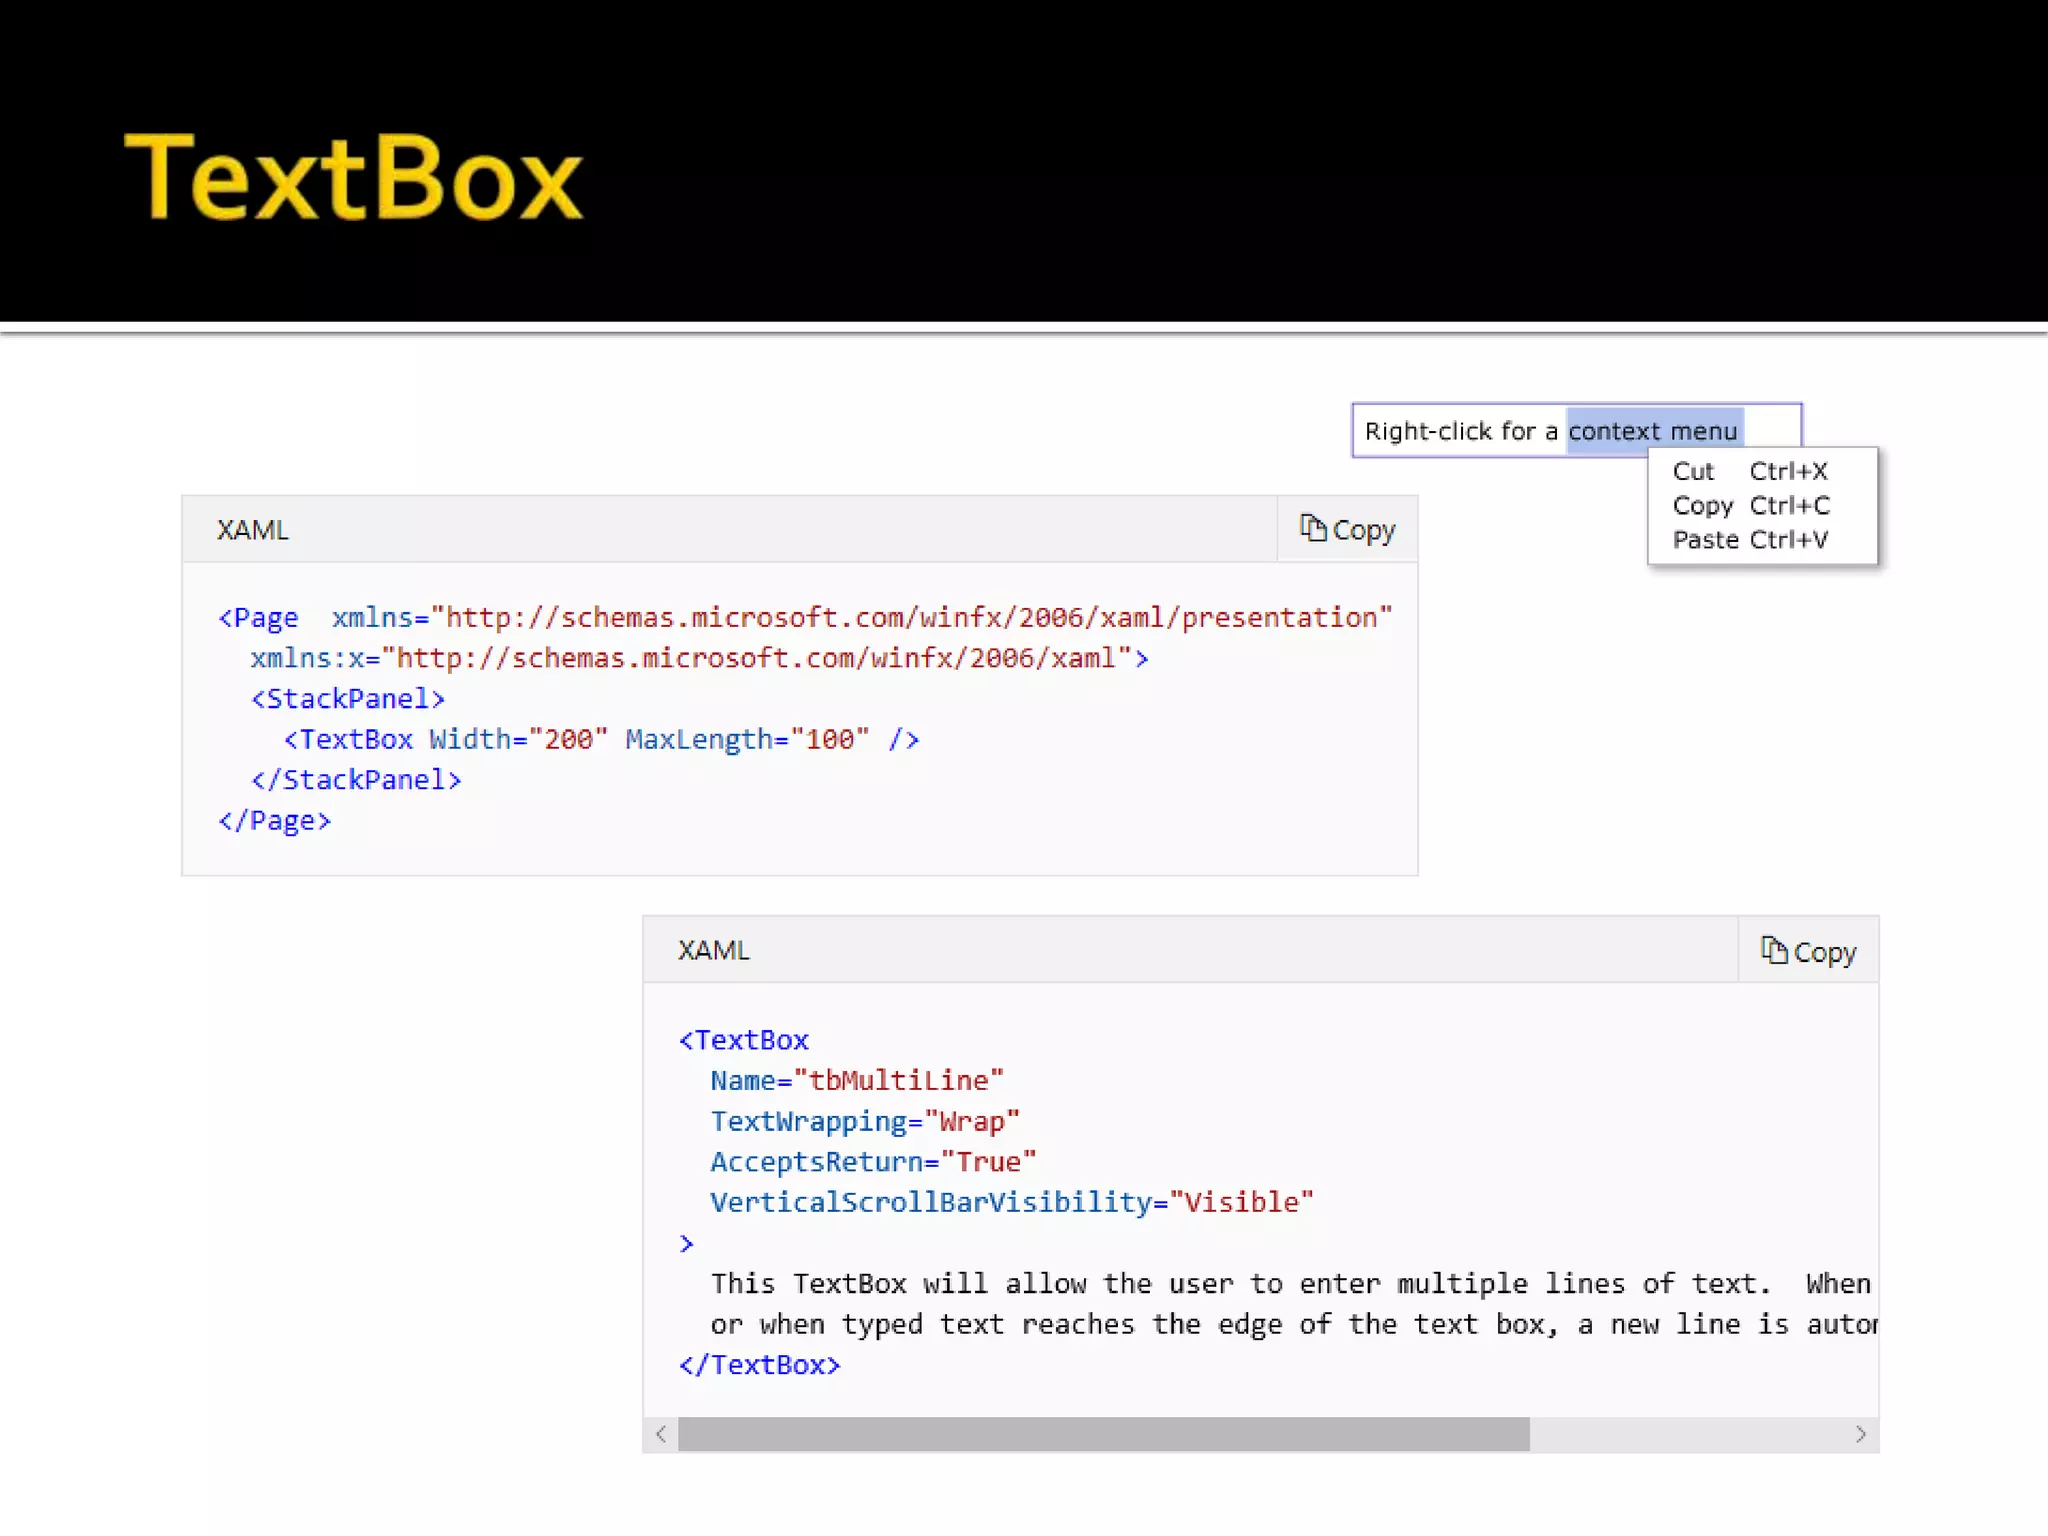Click the empty scrollbar track right of the thumb
The height and width of the screenshot is (1536, 2048).
point(1690,1434)
